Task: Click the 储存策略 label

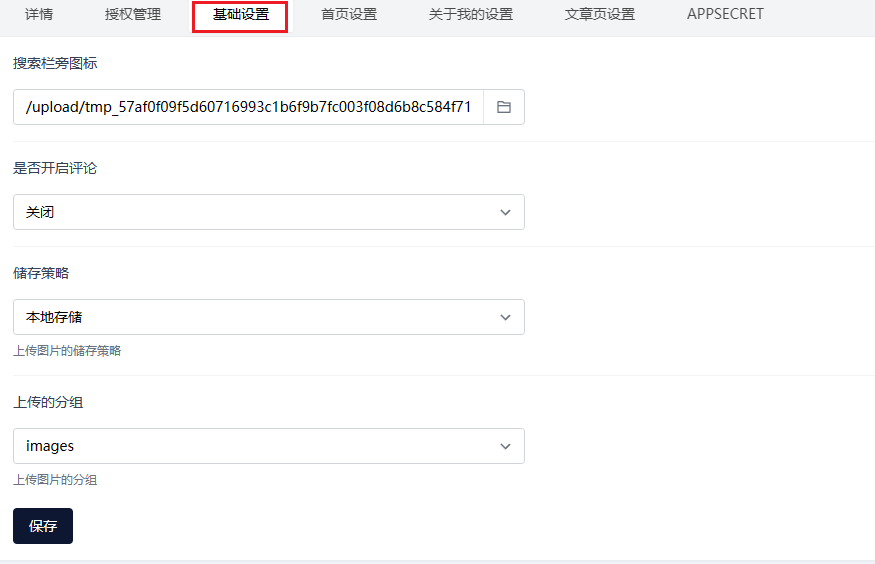Action: point(41,273)
